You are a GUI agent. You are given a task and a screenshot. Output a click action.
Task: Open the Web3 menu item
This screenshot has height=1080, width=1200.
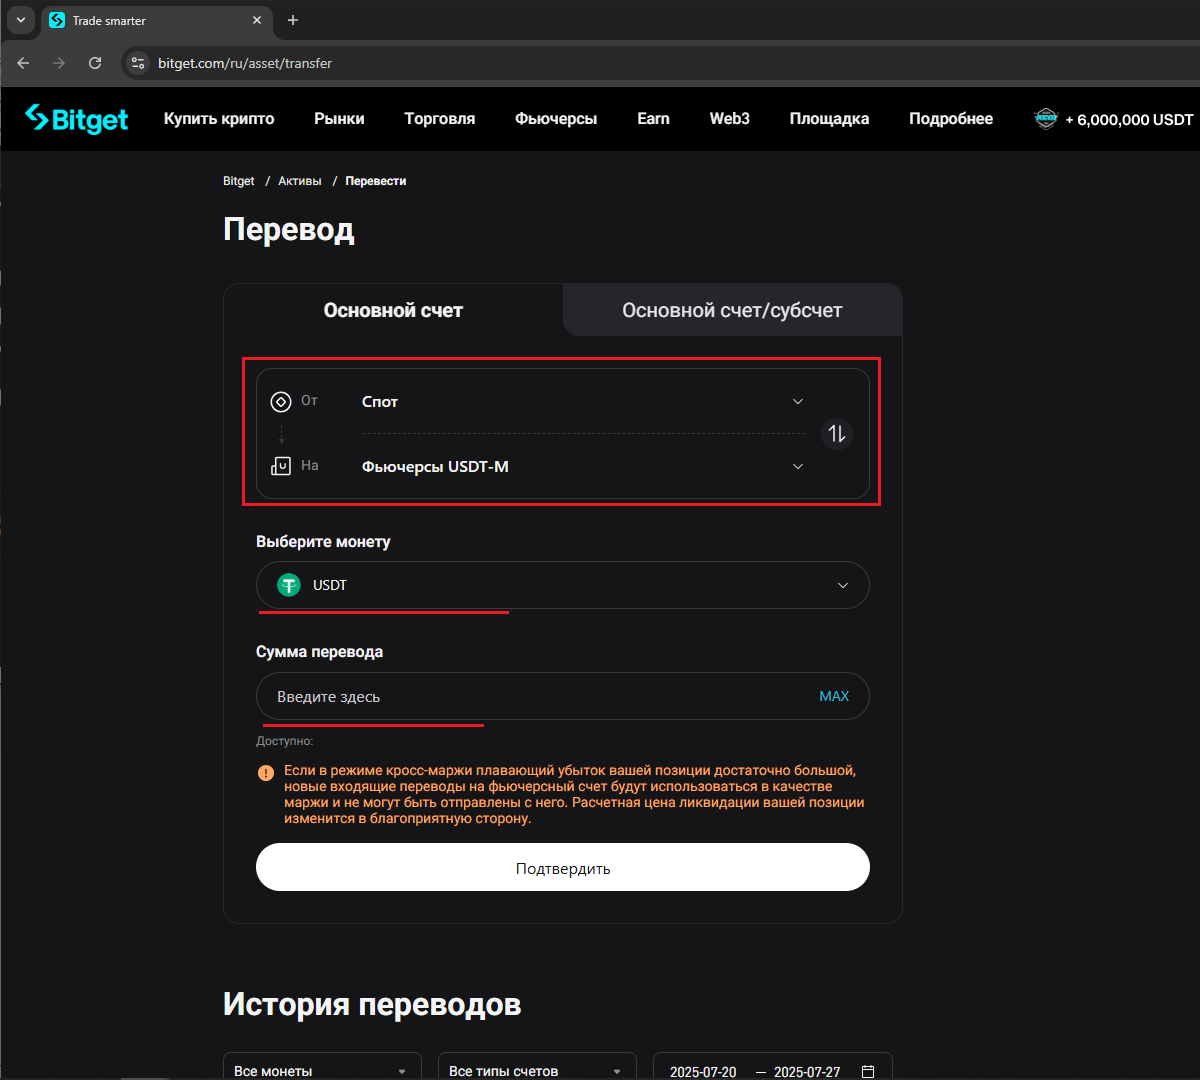pyautogui.click(x=730, y=119)
